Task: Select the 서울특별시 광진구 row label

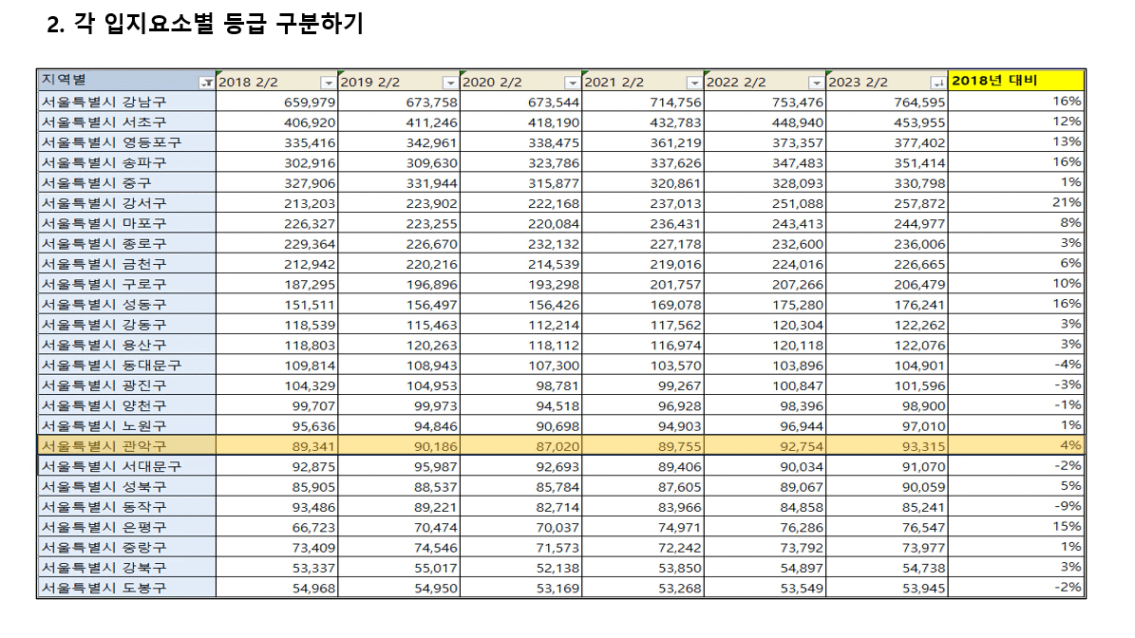Action: [126, 385]
